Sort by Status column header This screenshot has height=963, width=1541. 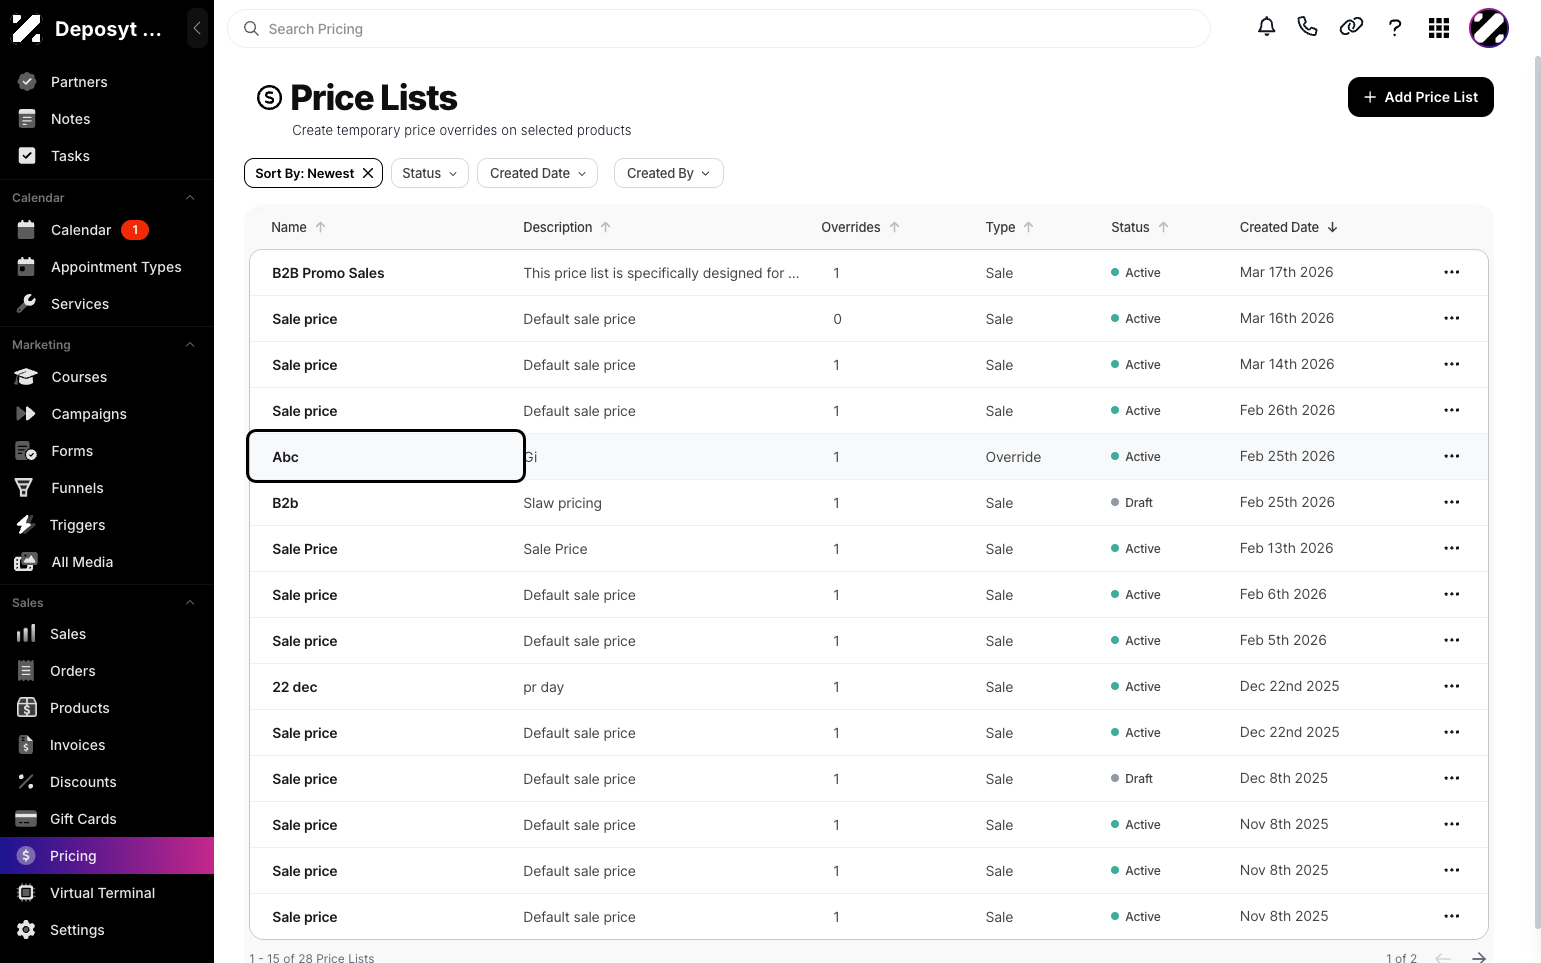click(x=1139, y=227)
